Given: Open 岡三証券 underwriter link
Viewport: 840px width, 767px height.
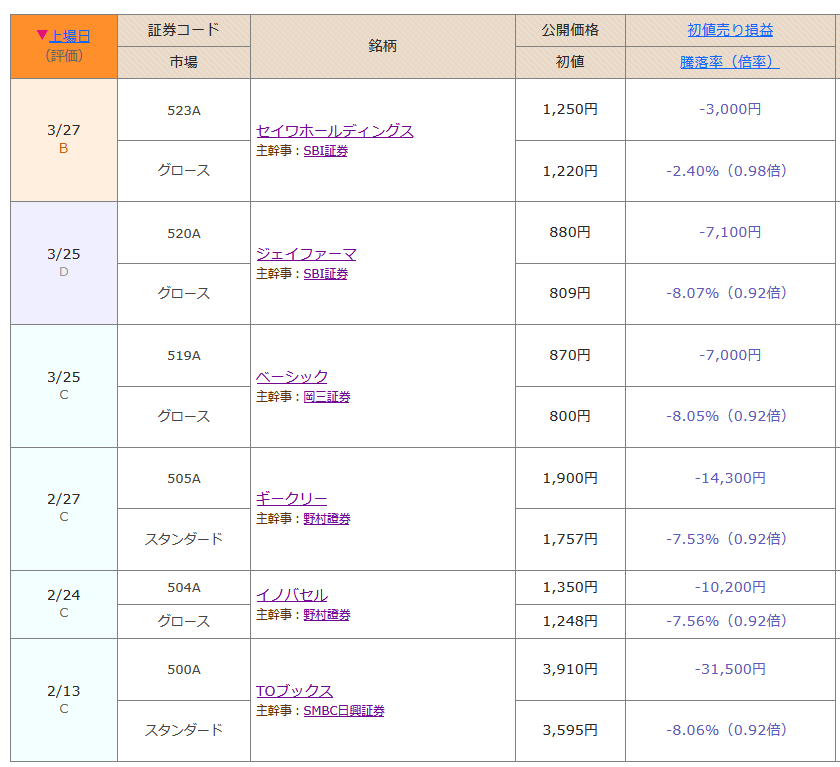Looking at the screenshot, I should click(327, 396).
